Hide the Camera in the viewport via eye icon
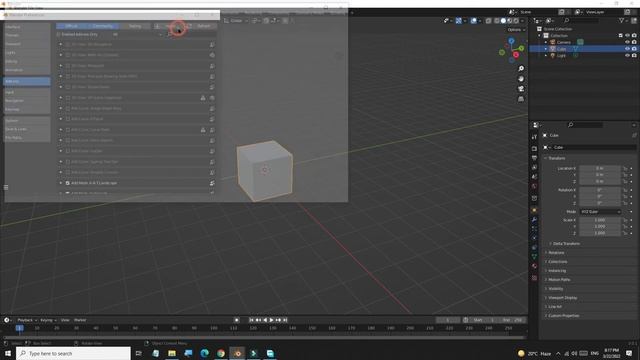Viewport: 640px width, 360px height. coord(627,42)
